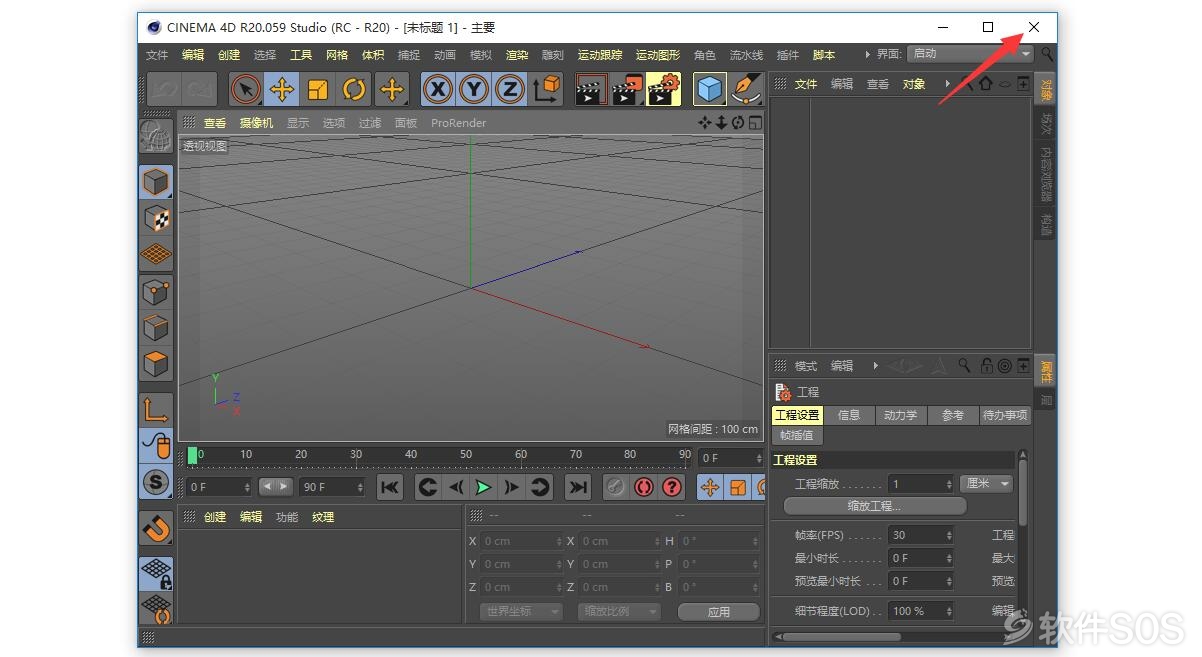The width and height of the screenshot is (1202, 657).
Task: Click the 缩放工程 button
Action: coord(874,506)
